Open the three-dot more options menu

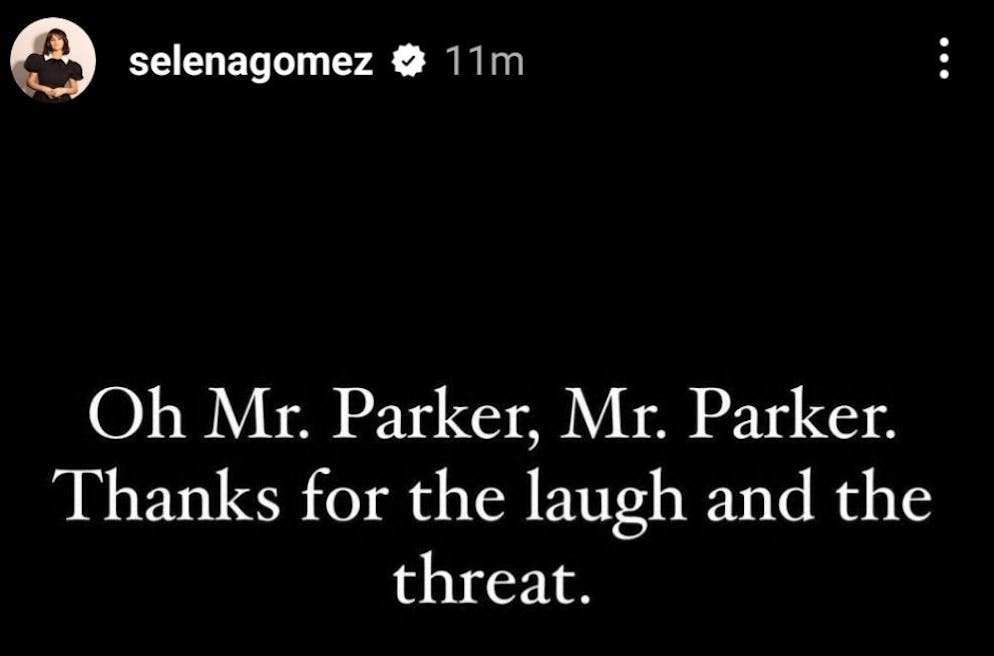[943, 61]
